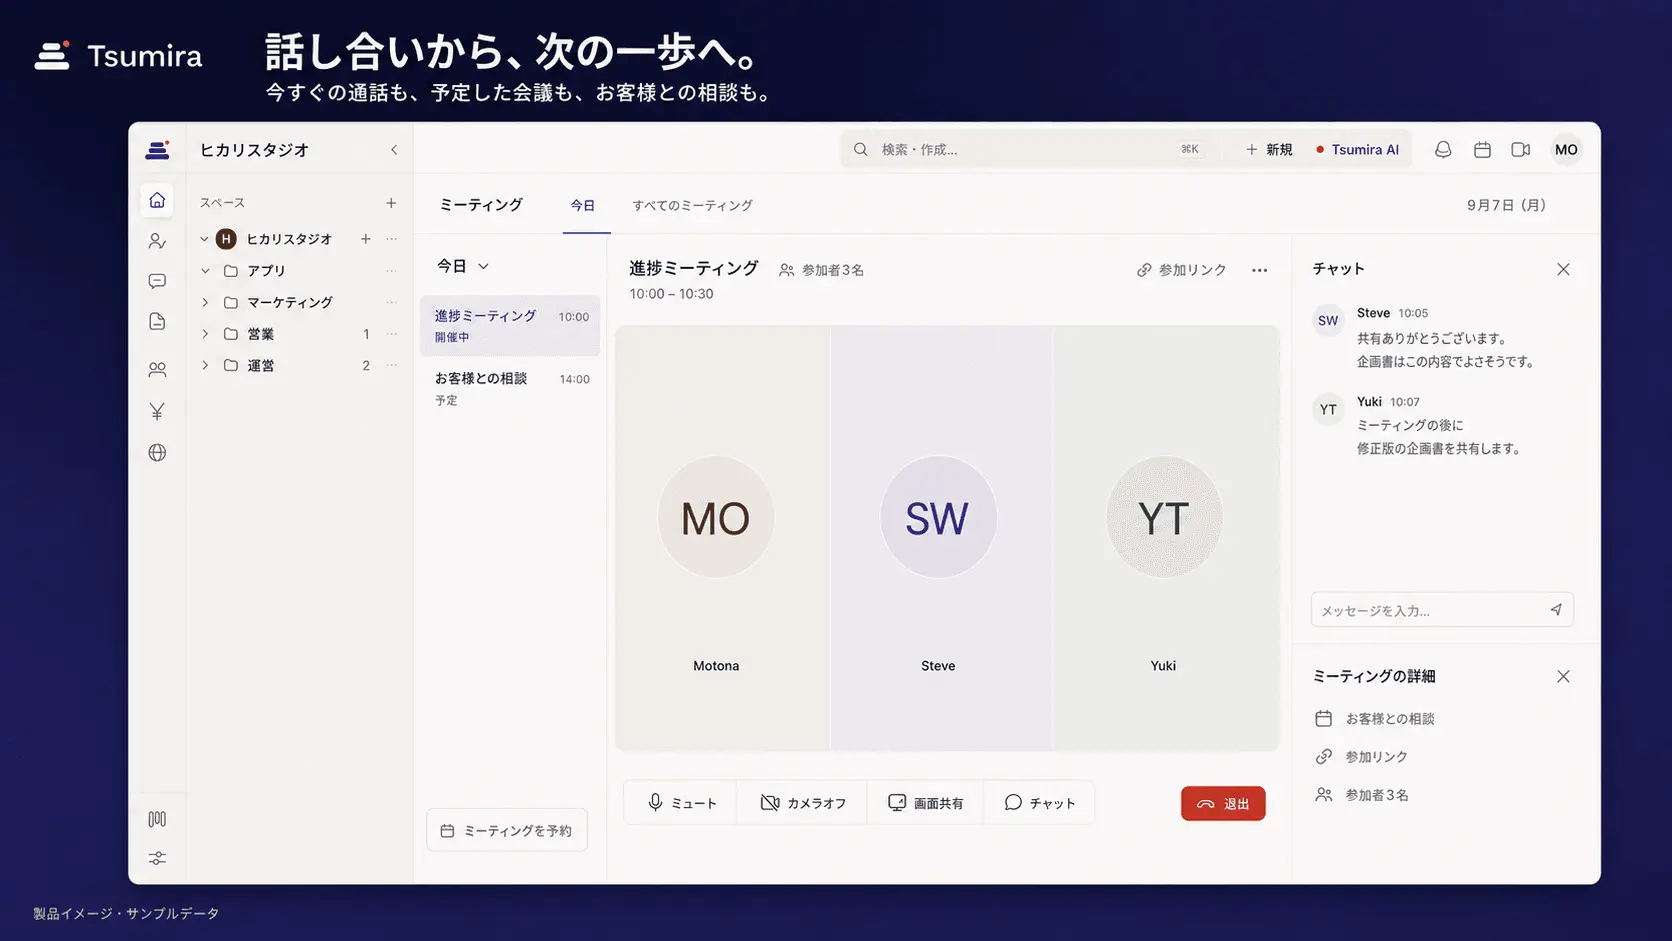Turn off camera with カメラオフ

[x=803, y=803]
